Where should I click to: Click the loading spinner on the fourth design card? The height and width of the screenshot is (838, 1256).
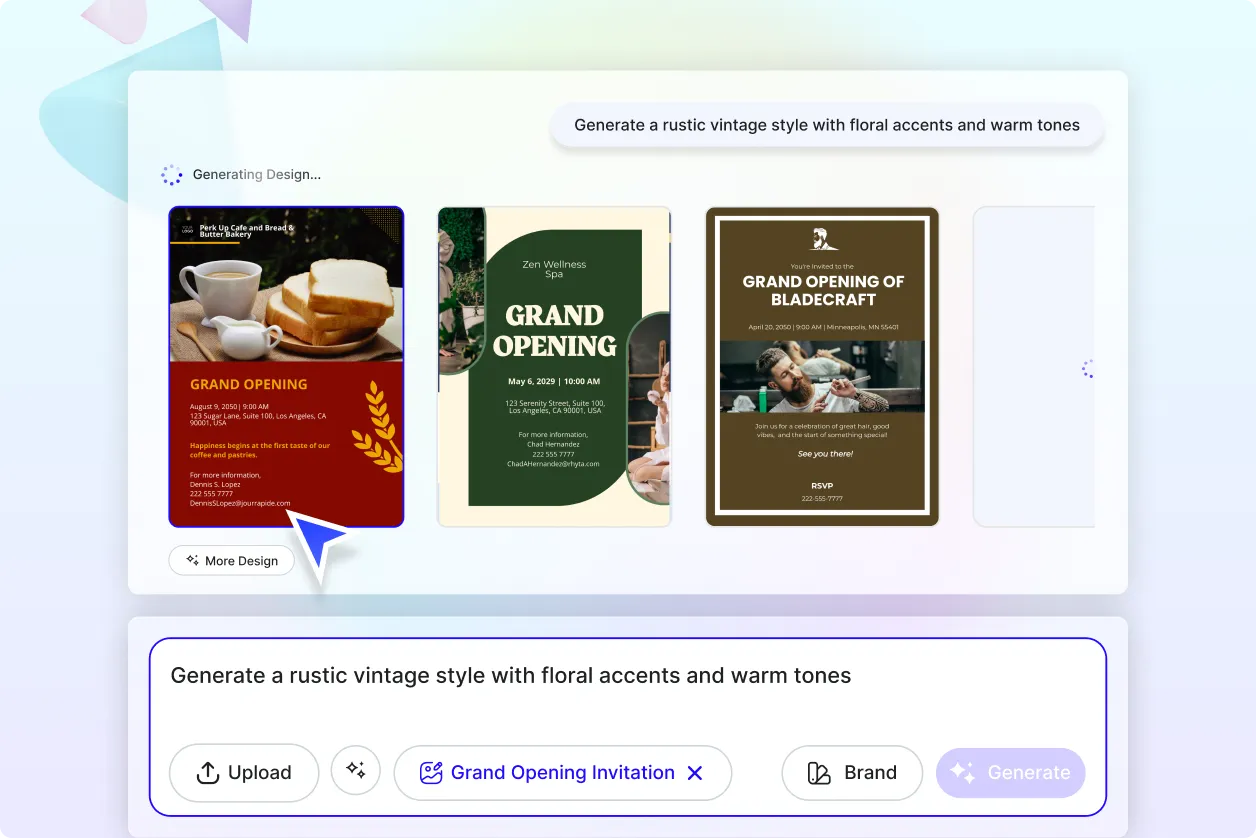coord(1087,368)
